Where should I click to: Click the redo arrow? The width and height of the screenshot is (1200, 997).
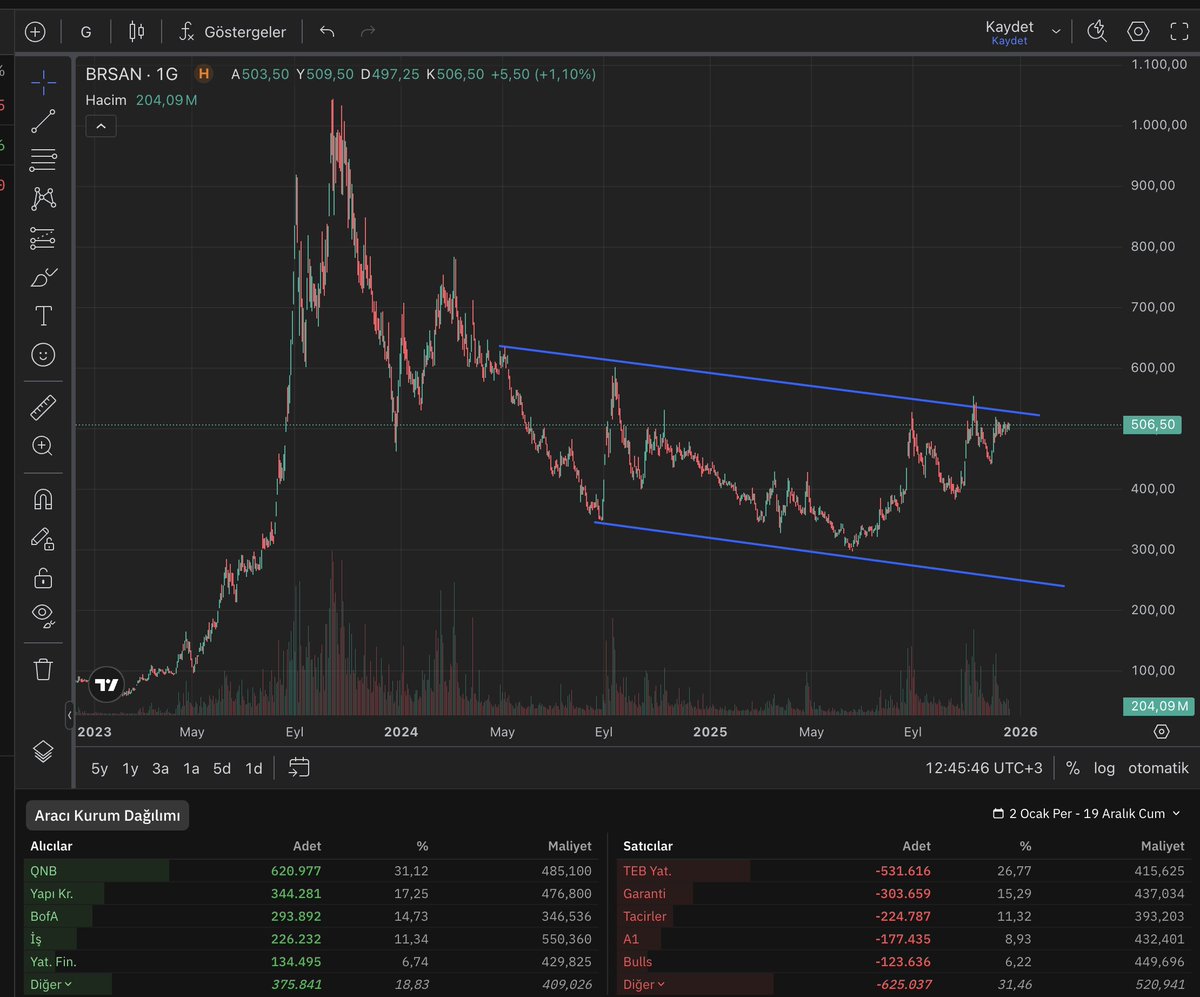tap(368, 32)
